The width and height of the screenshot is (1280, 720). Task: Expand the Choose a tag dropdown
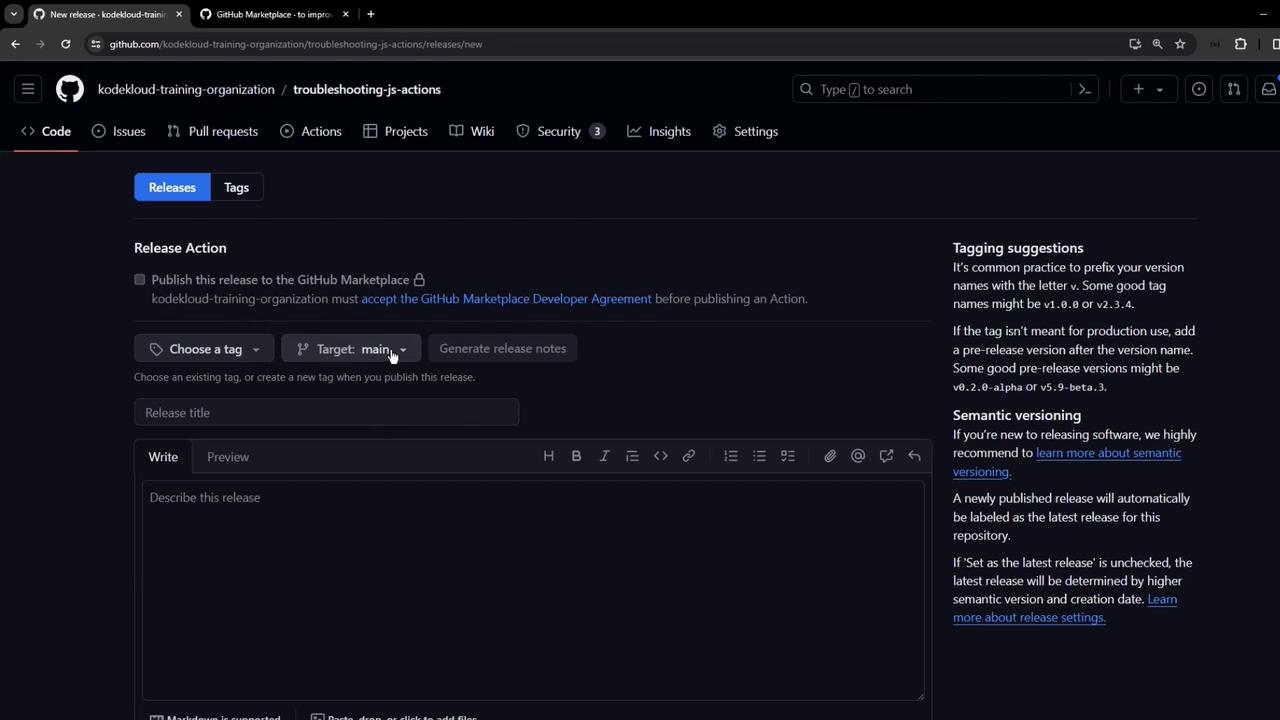204,349
